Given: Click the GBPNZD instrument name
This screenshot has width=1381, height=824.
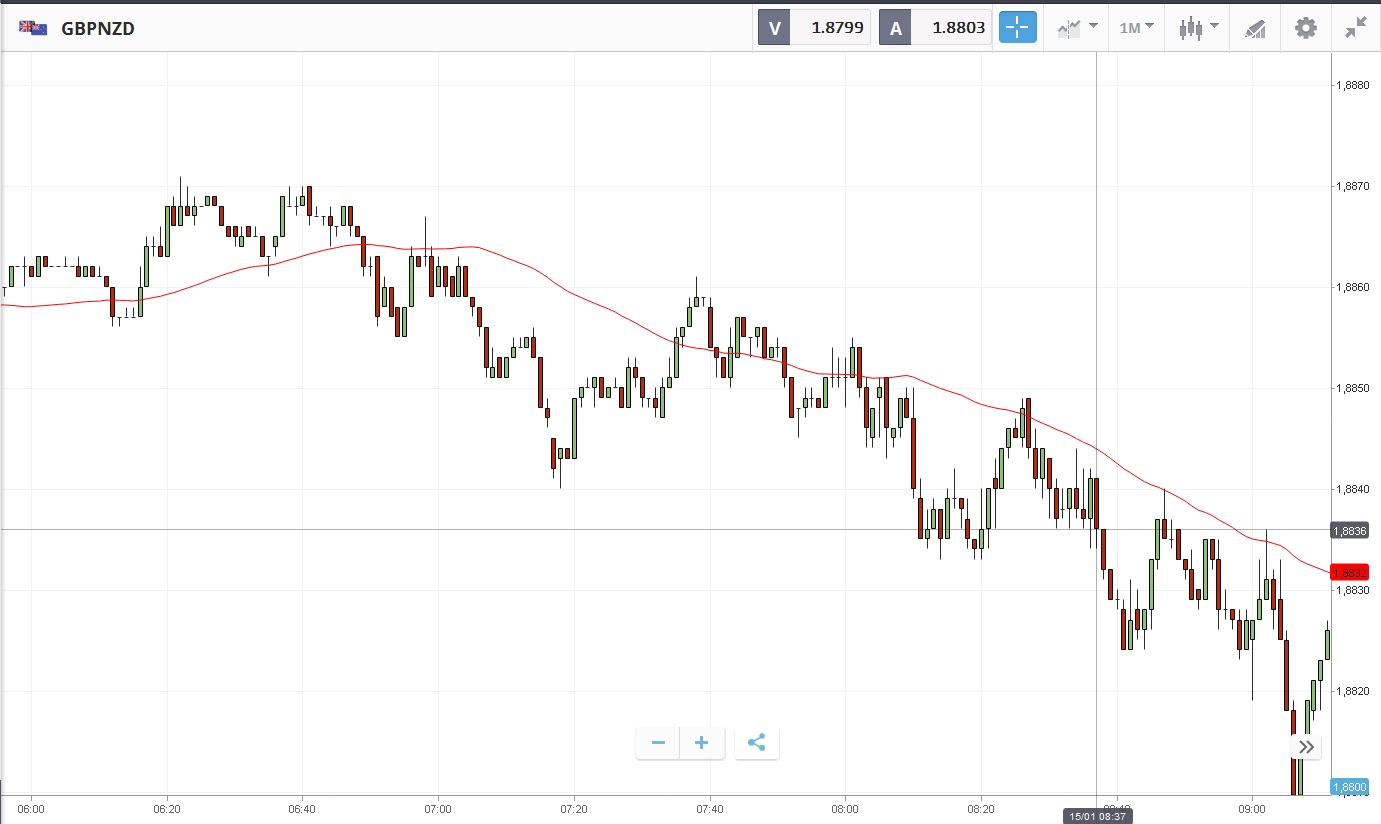Looking at the screenshot, I should [98, 28].
